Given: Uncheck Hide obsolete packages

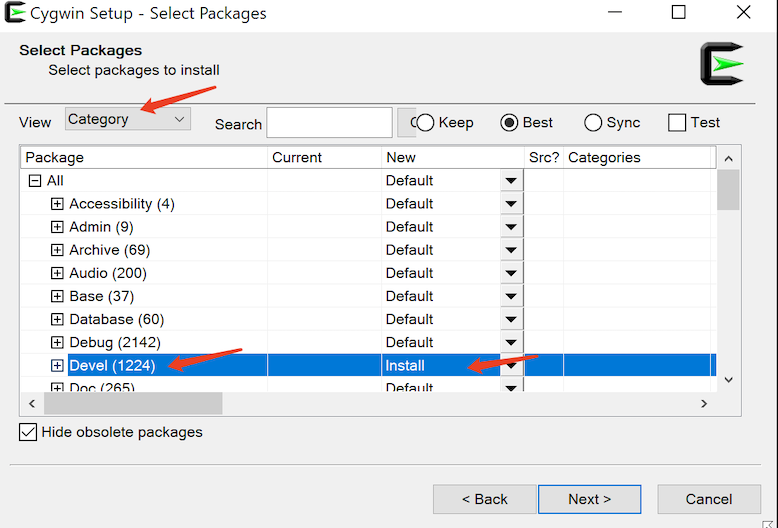Looking at the screenshot, I should (x=29, y=433).
